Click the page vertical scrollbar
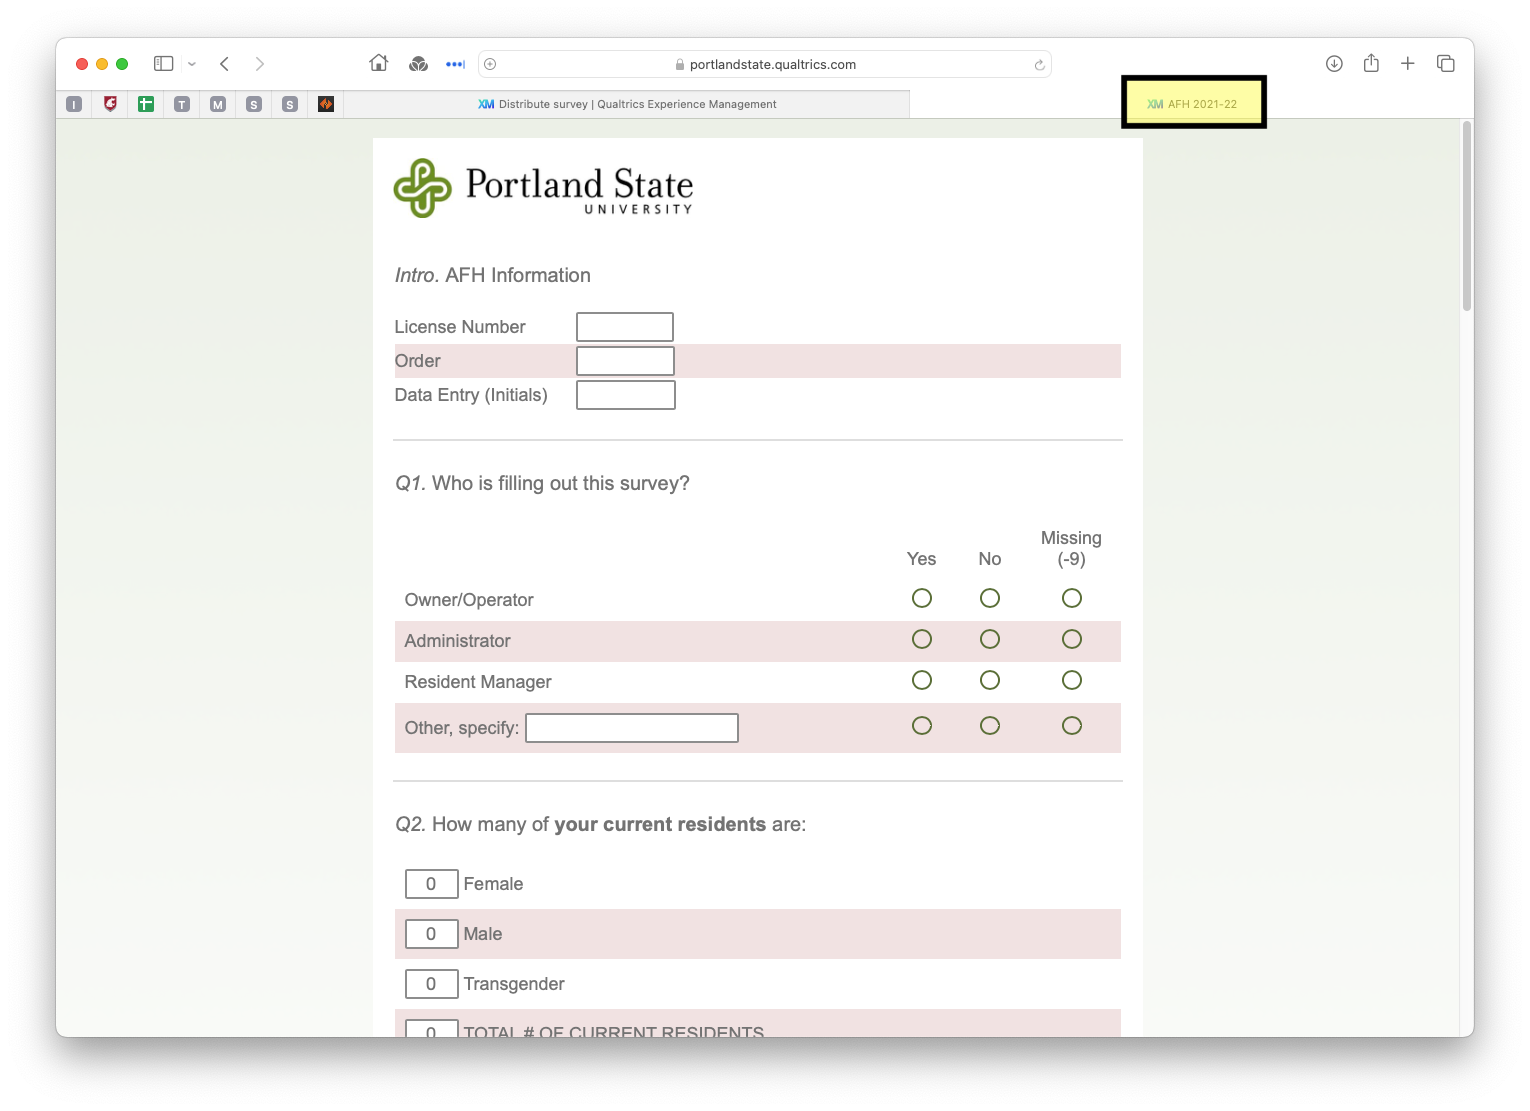This screenshot has height=1111, width=1530. (1467, 216)
